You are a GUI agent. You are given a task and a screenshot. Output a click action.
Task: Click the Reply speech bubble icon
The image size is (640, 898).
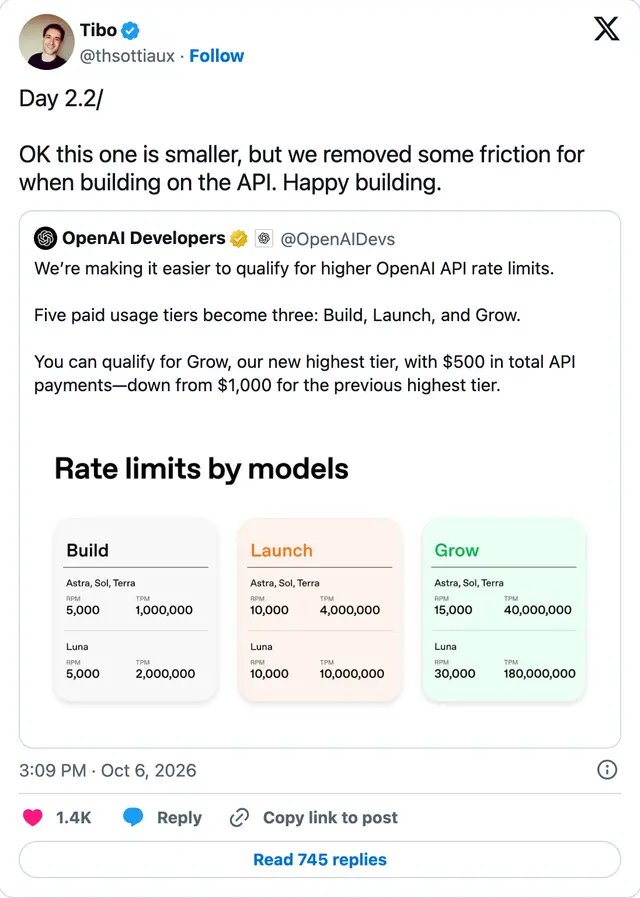(133, 817)
